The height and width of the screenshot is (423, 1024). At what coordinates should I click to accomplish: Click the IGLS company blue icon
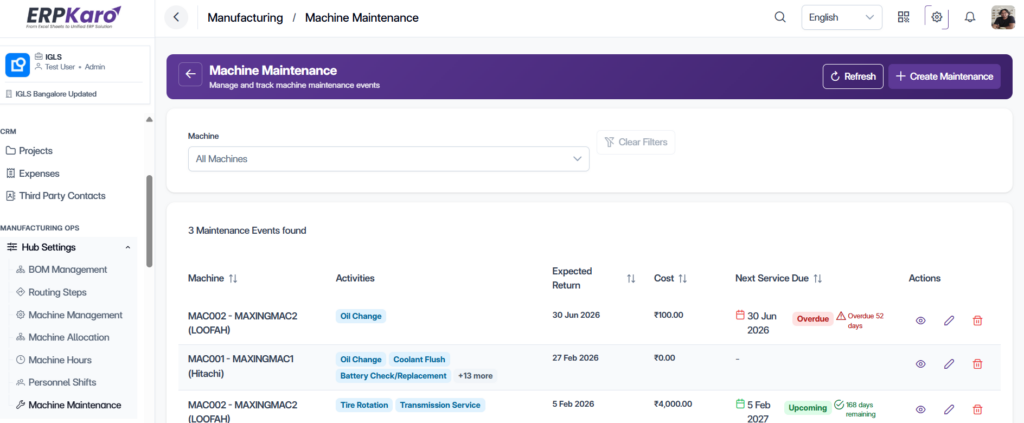tap(17, 64)
